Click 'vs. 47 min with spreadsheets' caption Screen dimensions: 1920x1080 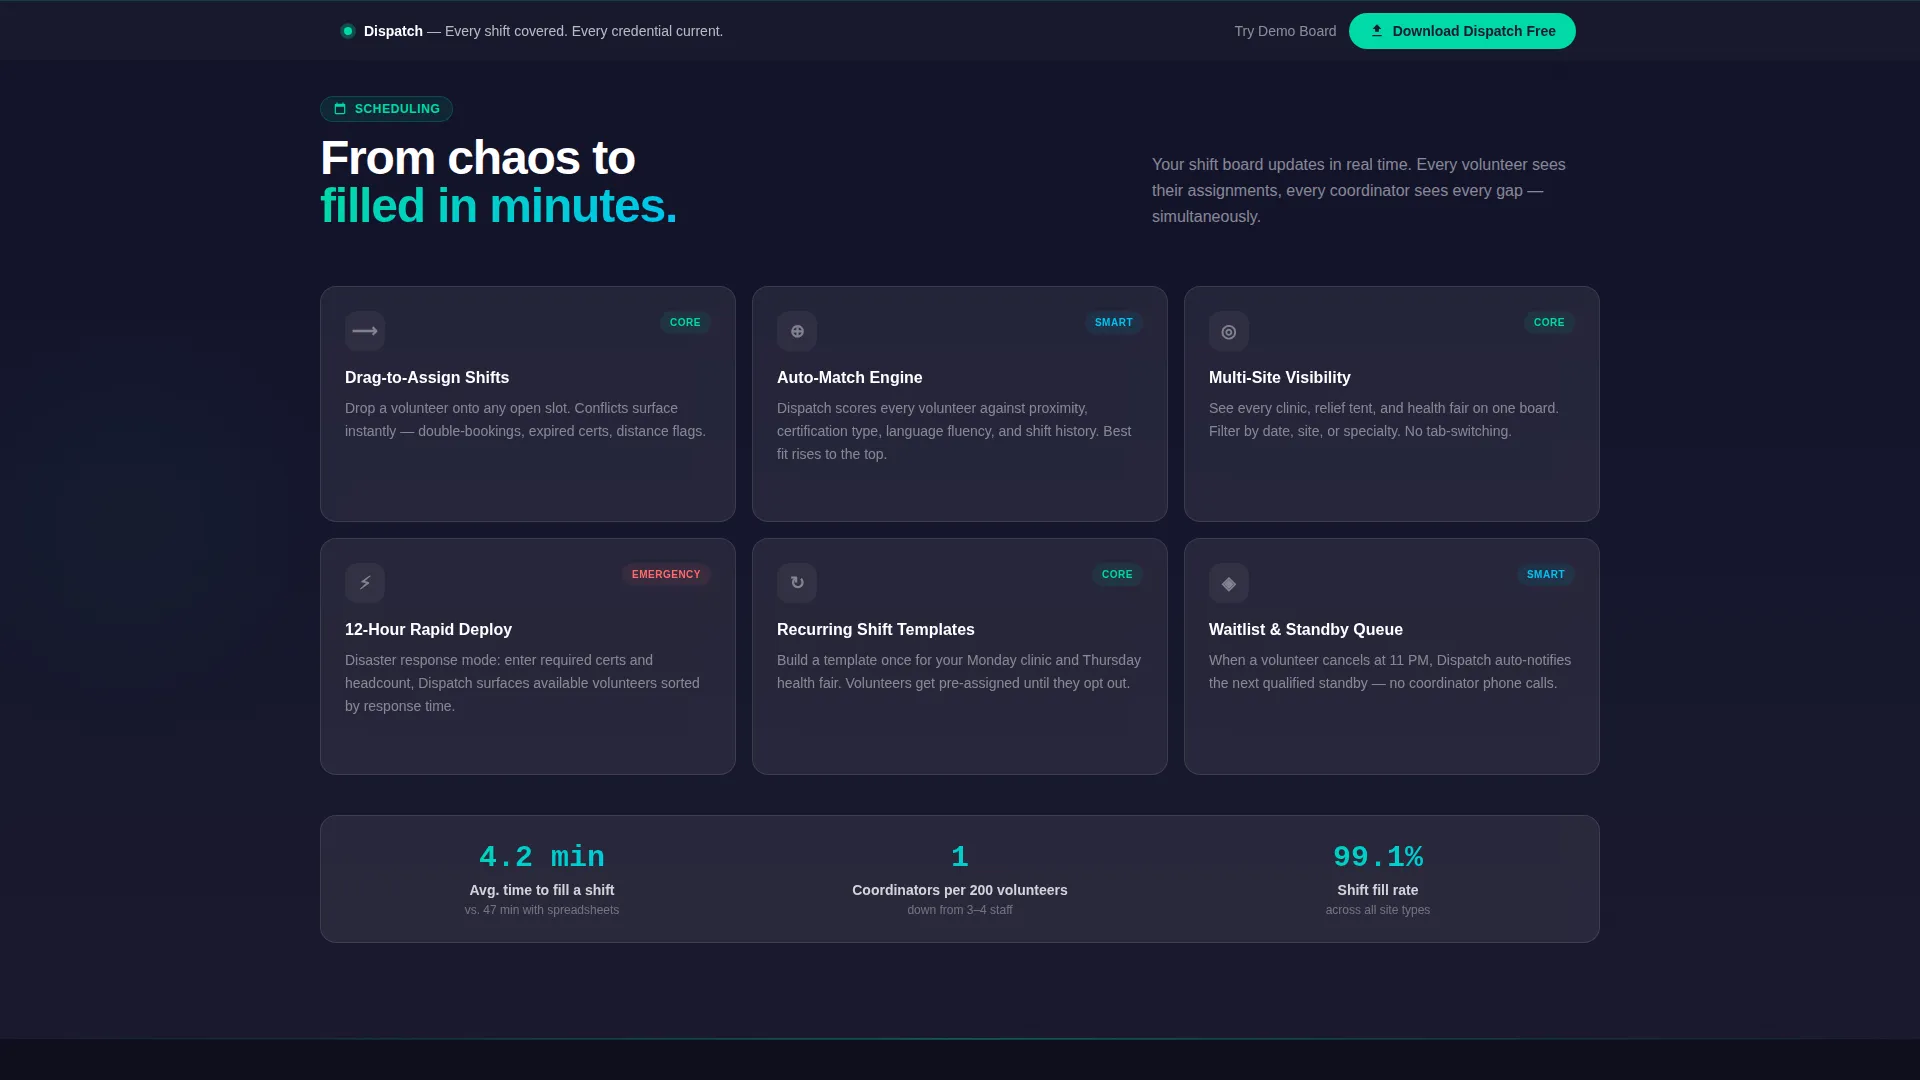[x=542, y=910]
